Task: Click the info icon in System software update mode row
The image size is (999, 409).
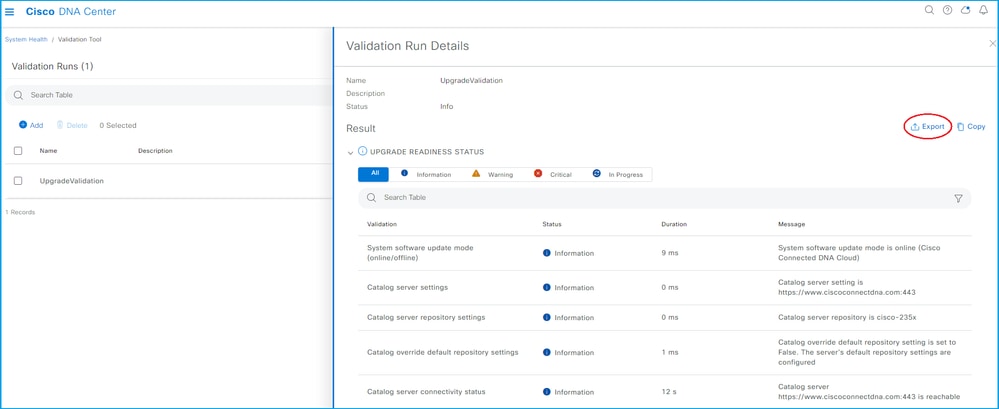Action: pos(547,253)
